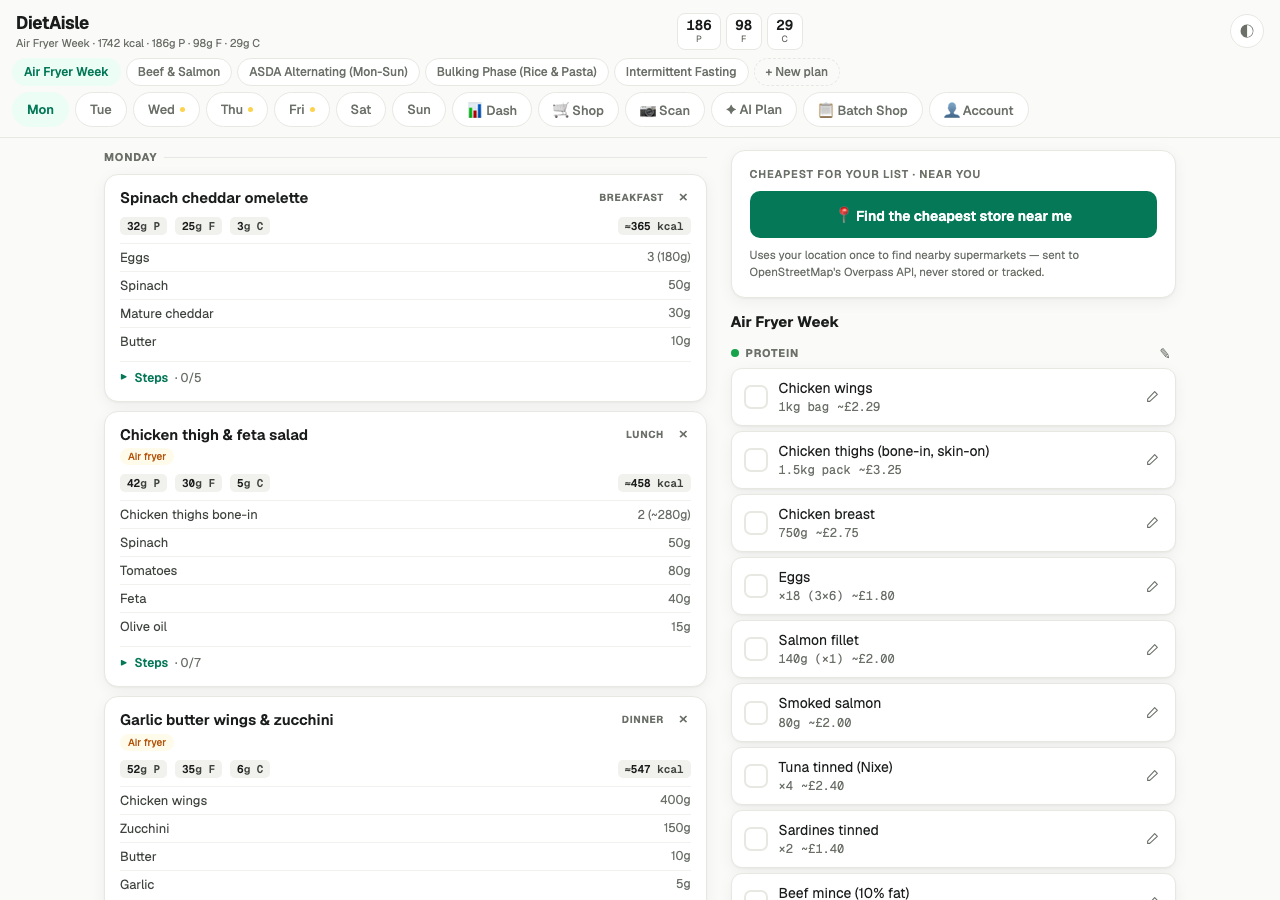Check off Tuna tinned (Nixe)

[x=756, y=776]
